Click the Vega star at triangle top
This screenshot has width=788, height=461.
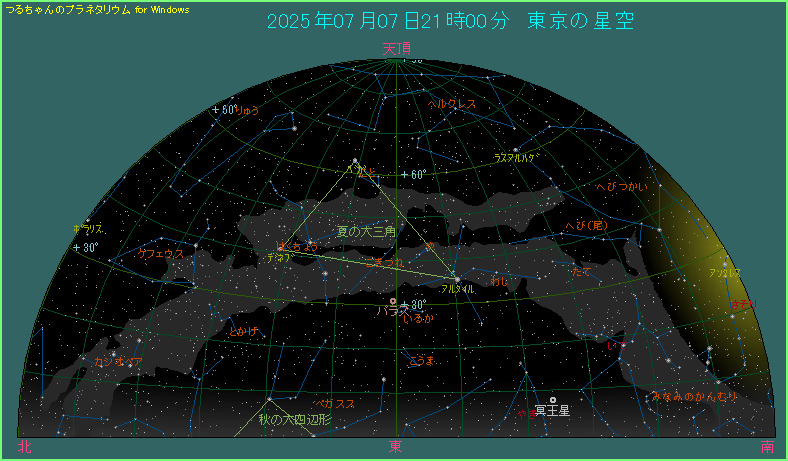pos(354,161)
